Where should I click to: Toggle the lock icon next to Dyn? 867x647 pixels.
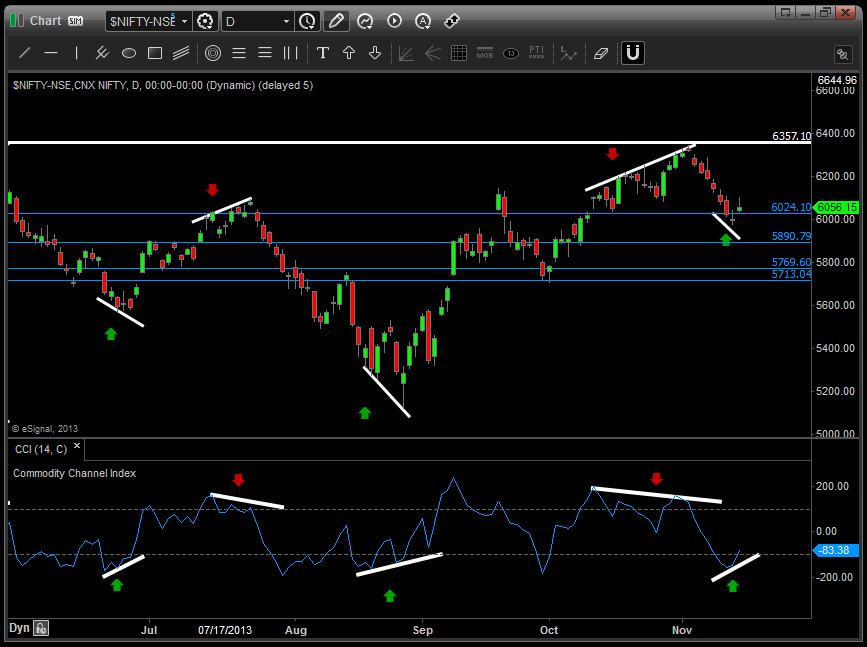pyautogui.click(x=41, y=628)
